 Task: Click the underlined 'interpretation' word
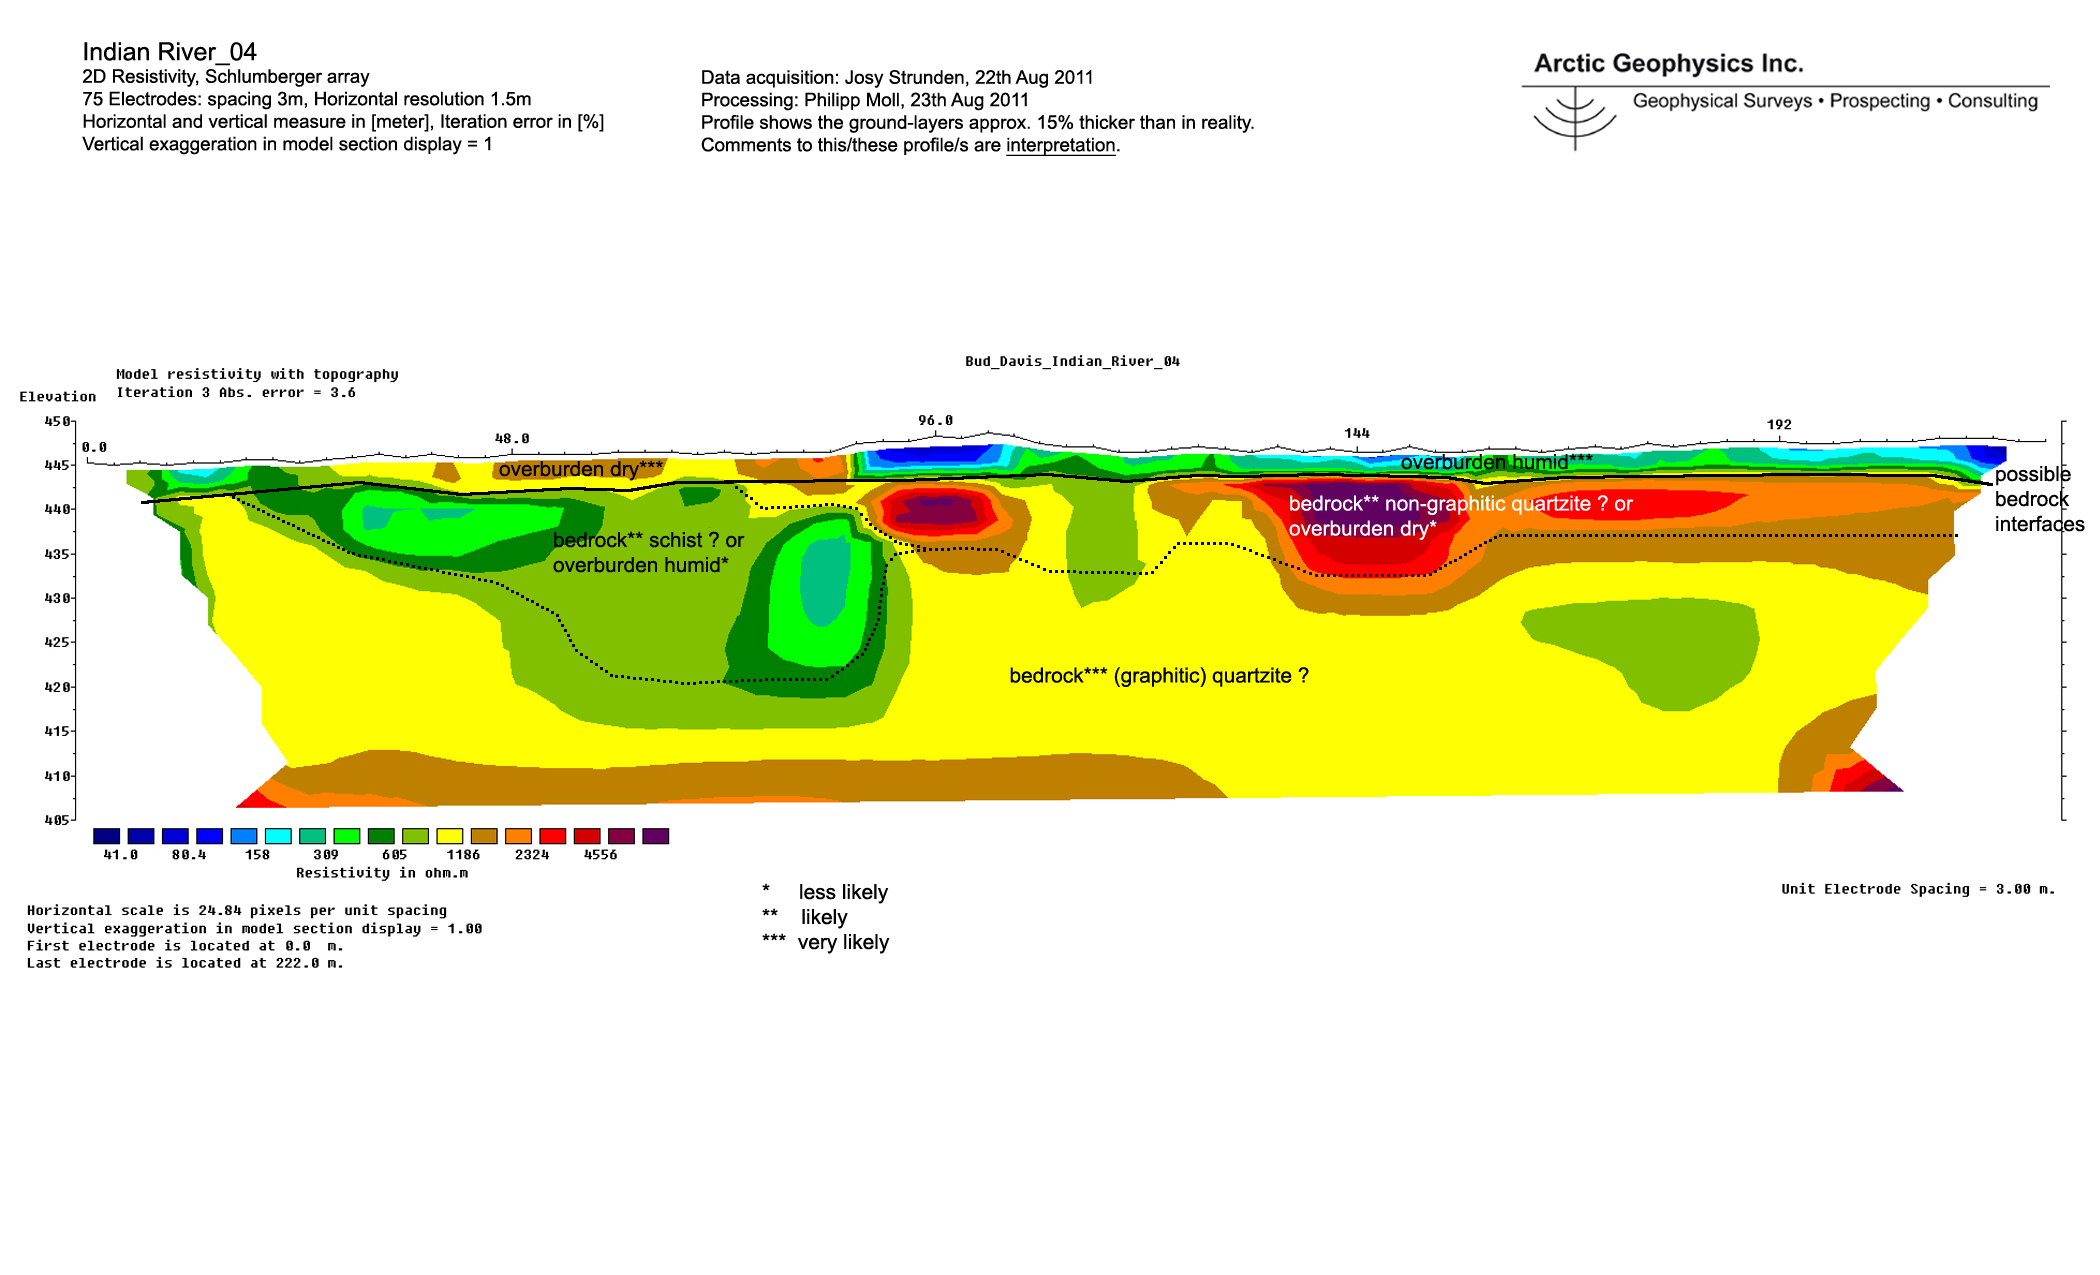point(1060,145)
